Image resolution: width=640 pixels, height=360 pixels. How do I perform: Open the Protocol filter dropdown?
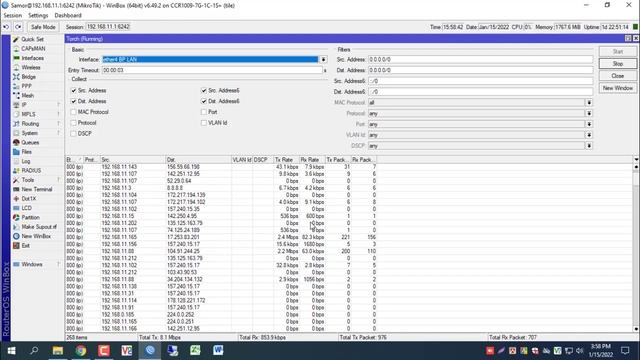coord(589,113)
